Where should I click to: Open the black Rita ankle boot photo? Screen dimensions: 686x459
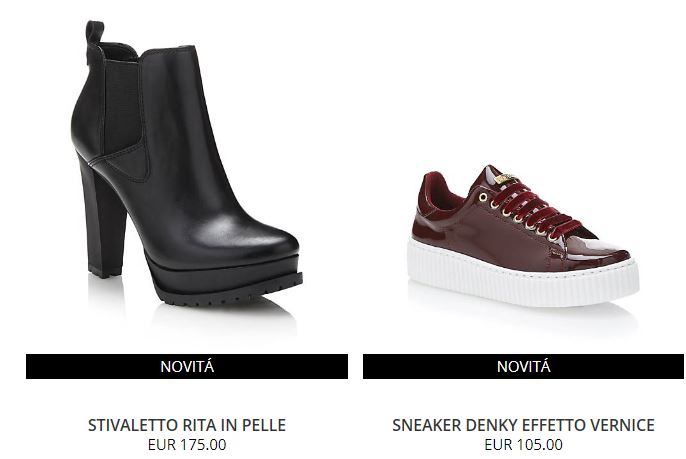point(187,164)
